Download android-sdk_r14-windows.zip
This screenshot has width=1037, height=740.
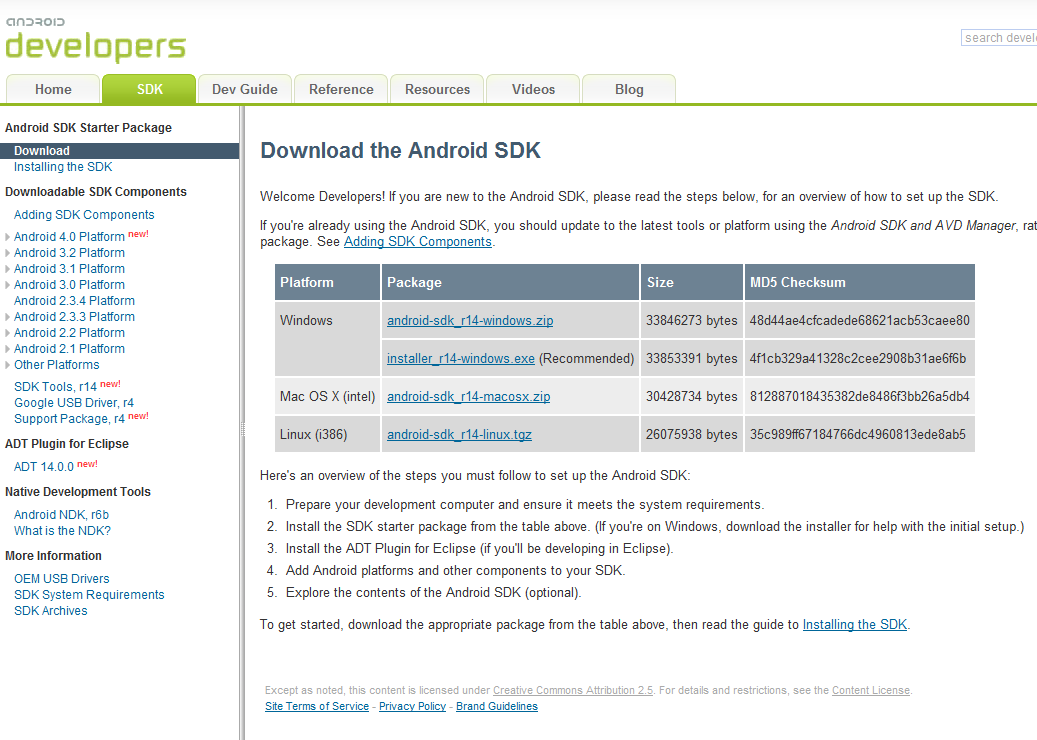pos(470,321)
